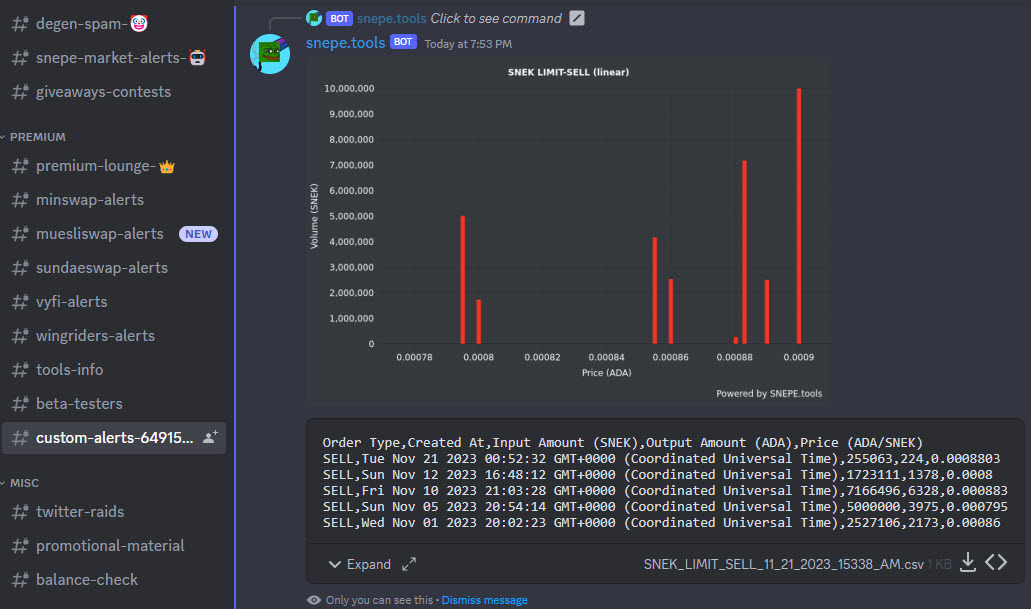The width and height of the screenshot is (1031, 609).
Task: Click the CSV row dated Nov 05 2023
Action: click(x=665, y=506)
